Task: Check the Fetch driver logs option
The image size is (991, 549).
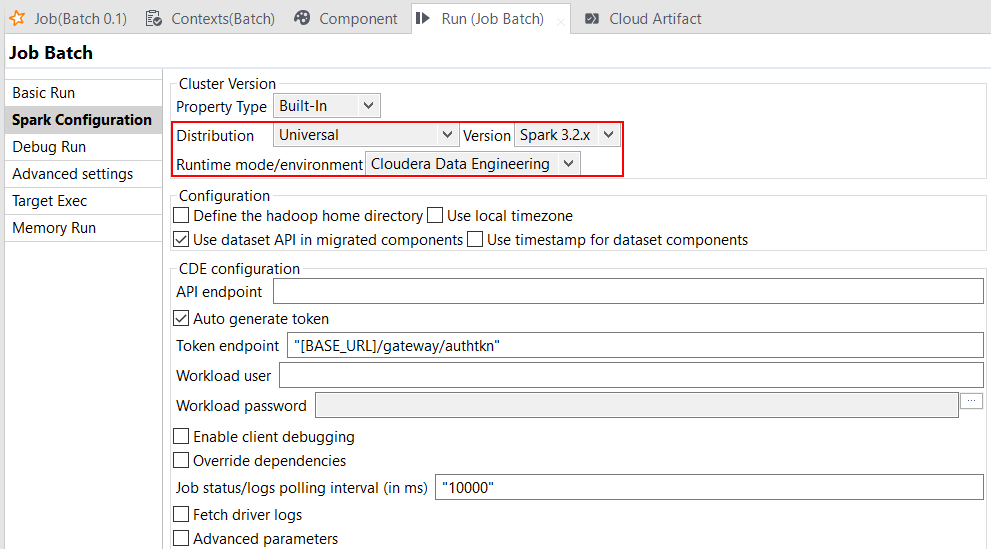Action: [x=181, y=515]
